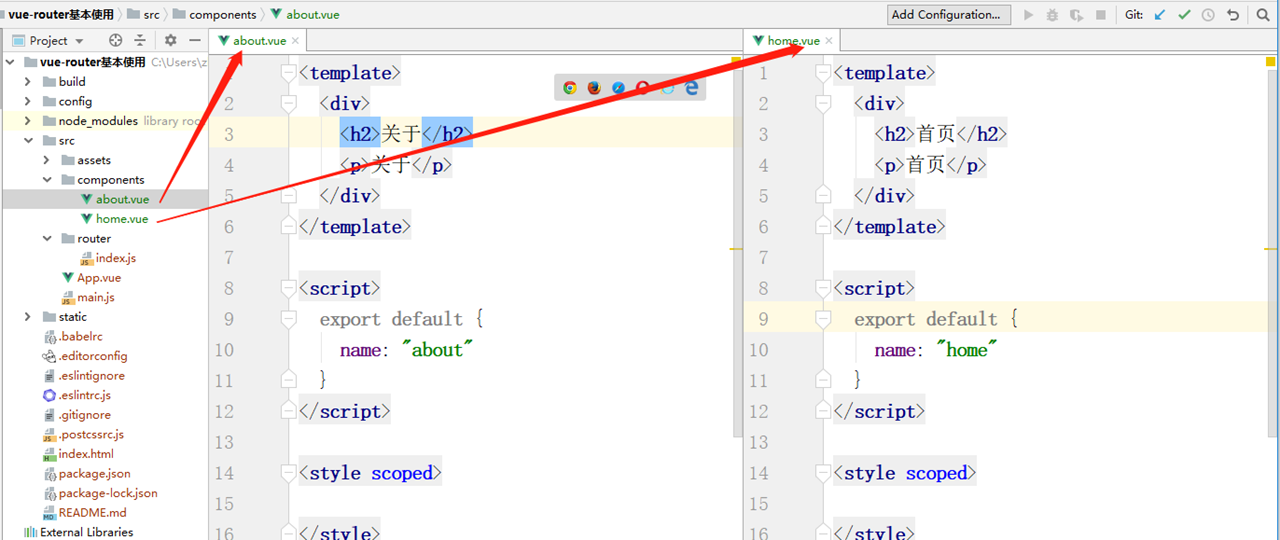Click h2 首页 heading text in home.vue

(935, 134)
